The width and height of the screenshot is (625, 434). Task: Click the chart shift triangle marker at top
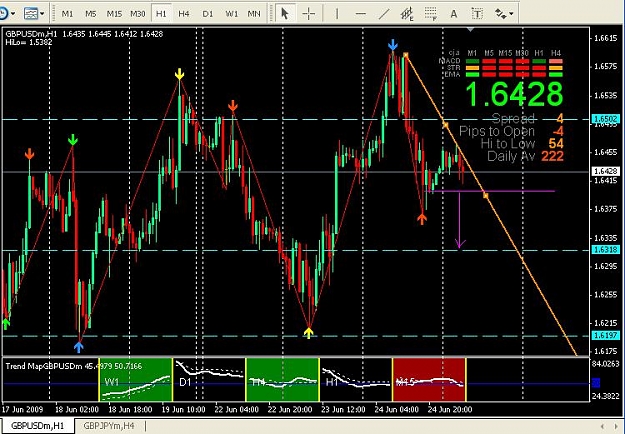tap(470, 29)
